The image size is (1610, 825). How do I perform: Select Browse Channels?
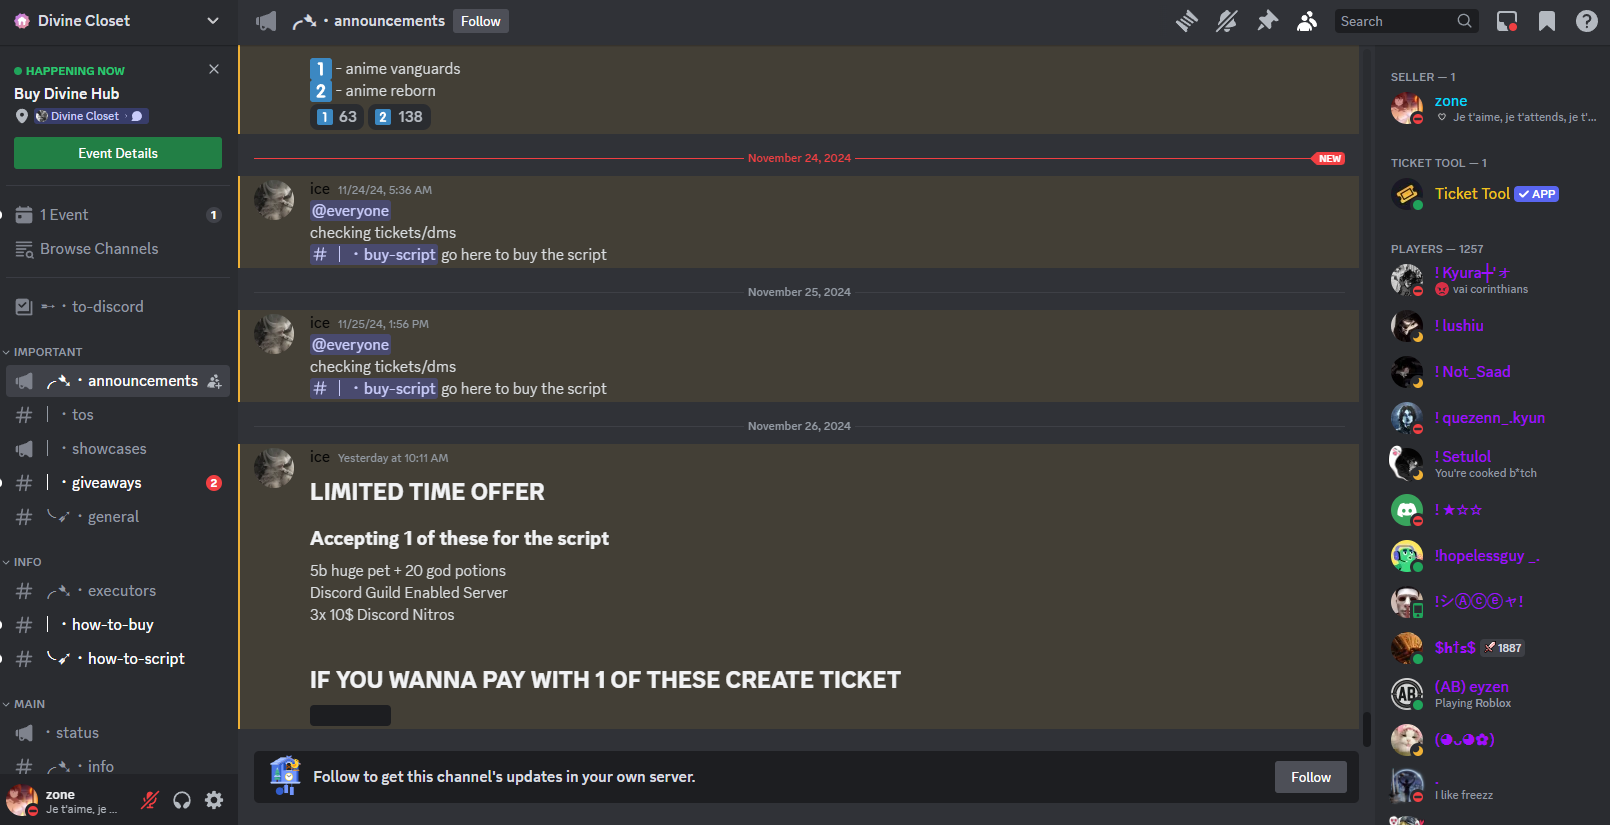(x=98, y=249)
